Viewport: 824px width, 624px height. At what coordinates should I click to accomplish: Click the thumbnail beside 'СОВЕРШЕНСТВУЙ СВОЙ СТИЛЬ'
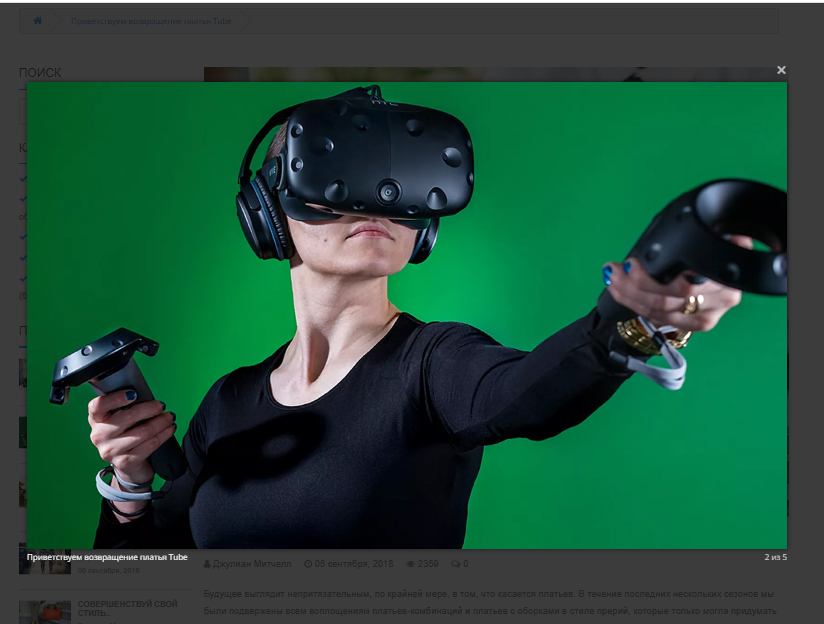point(45,611)
